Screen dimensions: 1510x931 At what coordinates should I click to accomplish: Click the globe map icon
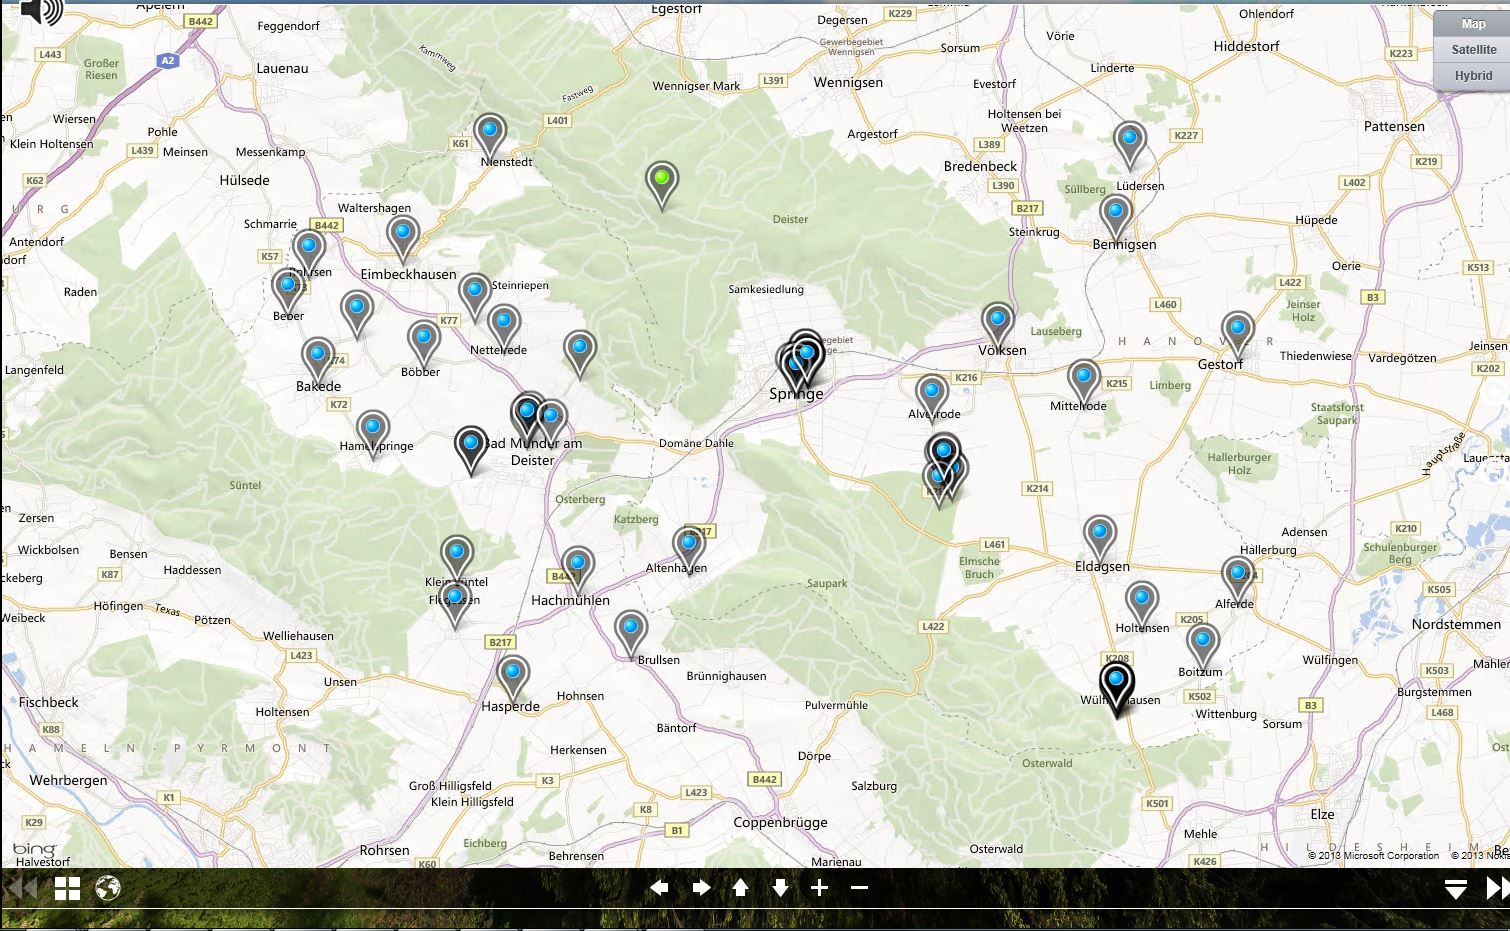coord(108,888)
